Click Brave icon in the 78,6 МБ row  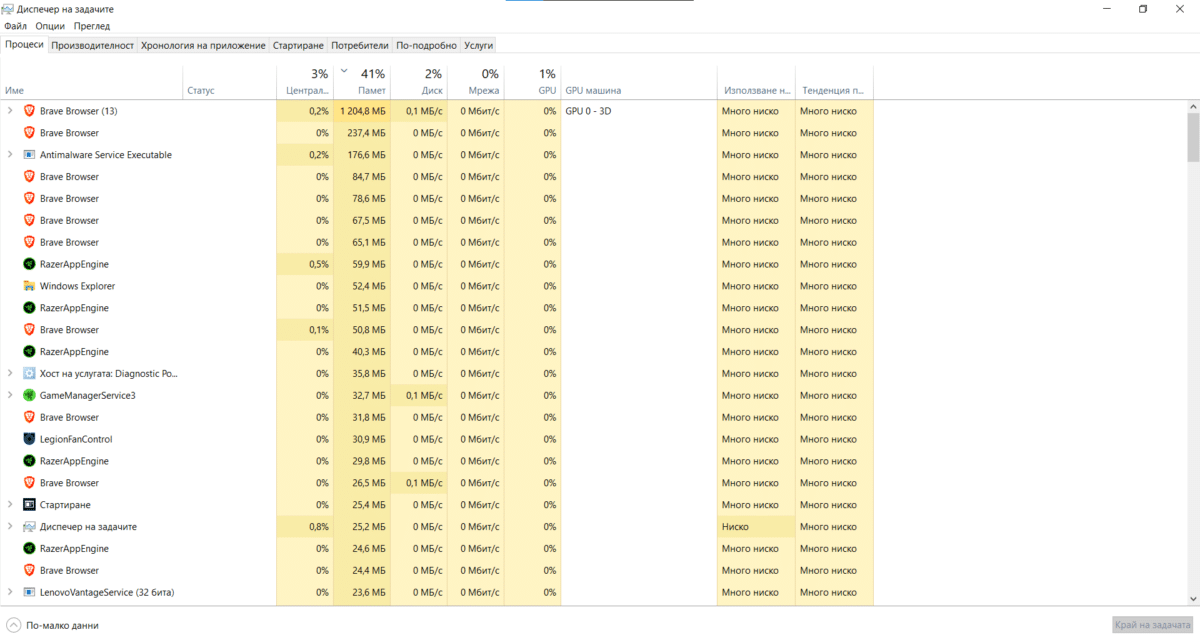[29, 199]
